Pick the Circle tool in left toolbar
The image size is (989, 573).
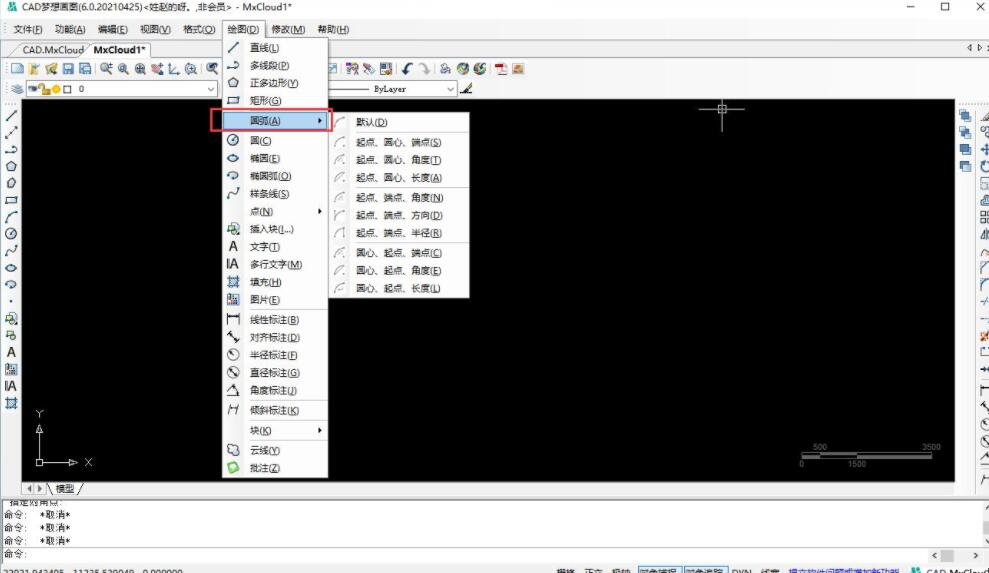11,233
